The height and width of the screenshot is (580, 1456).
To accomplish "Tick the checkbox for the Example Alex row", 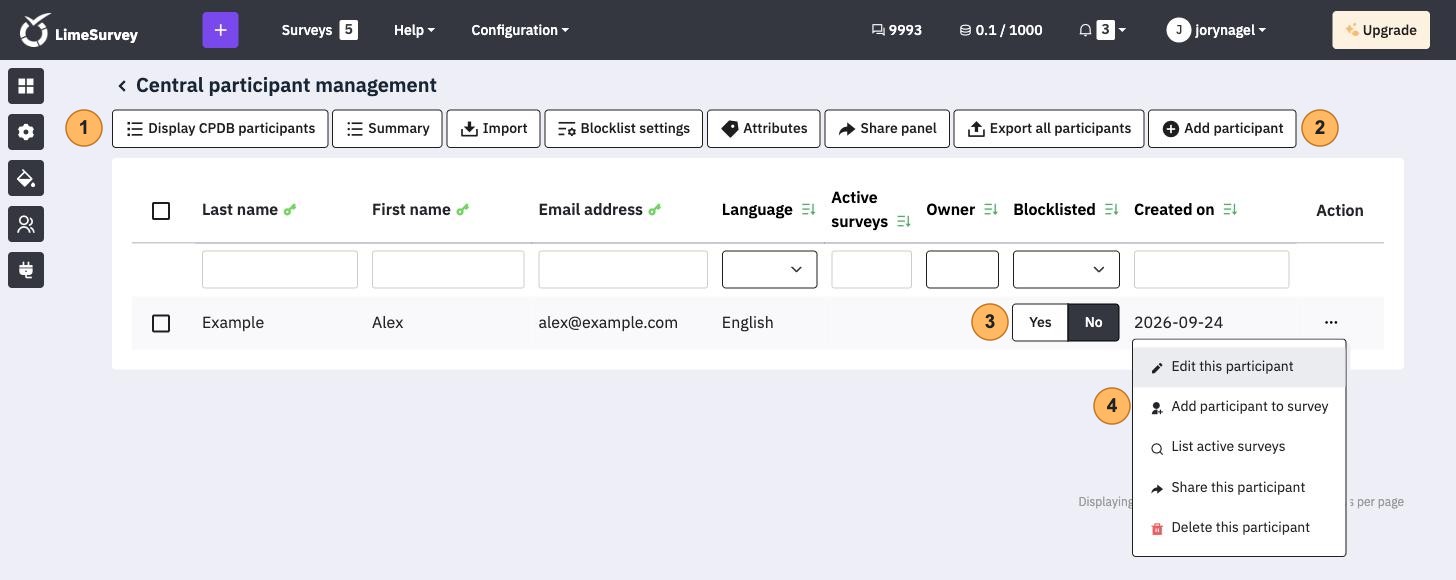I will 161,324.
